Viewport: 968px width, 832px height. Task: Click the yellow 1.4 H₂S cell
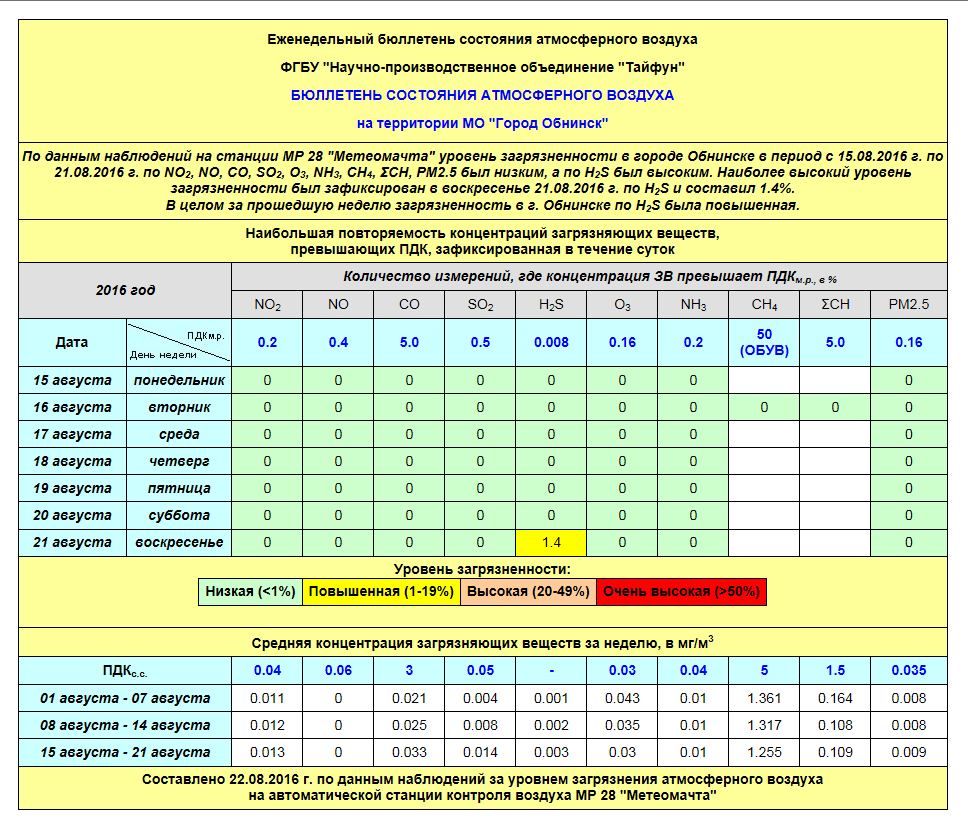point(551,542)
